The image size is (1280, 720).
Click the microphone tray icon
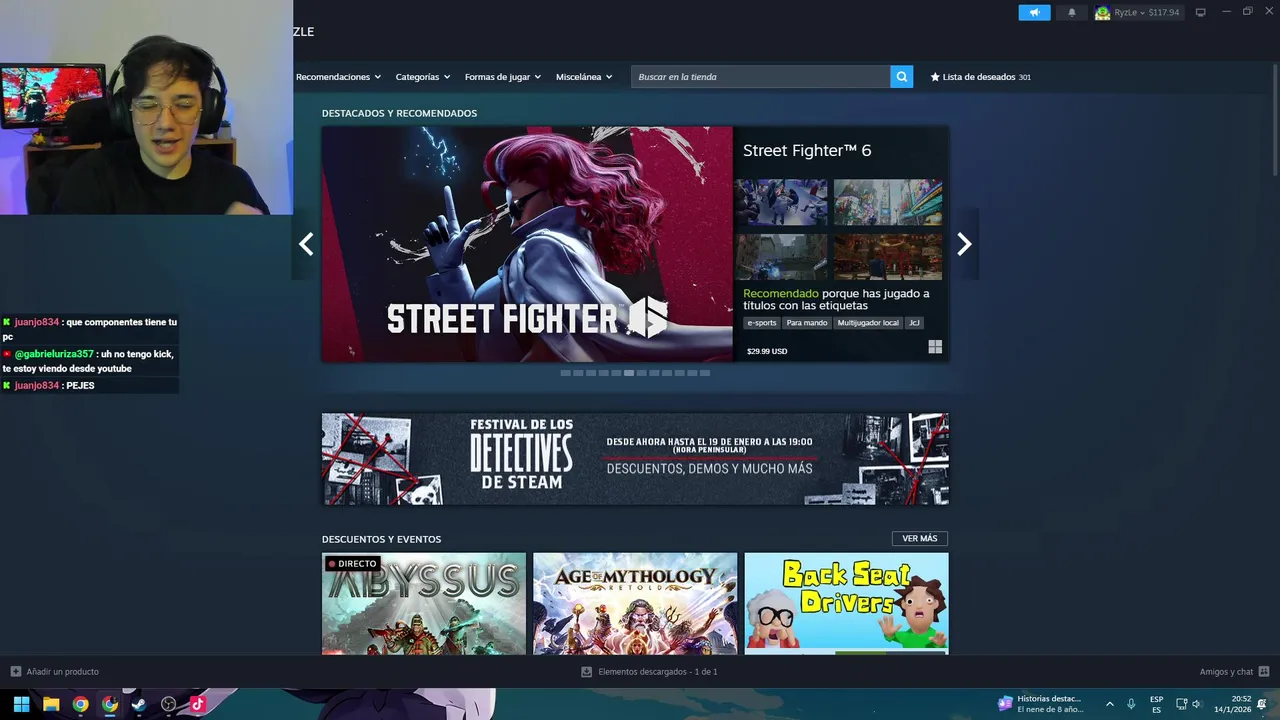click(1131, 704)
